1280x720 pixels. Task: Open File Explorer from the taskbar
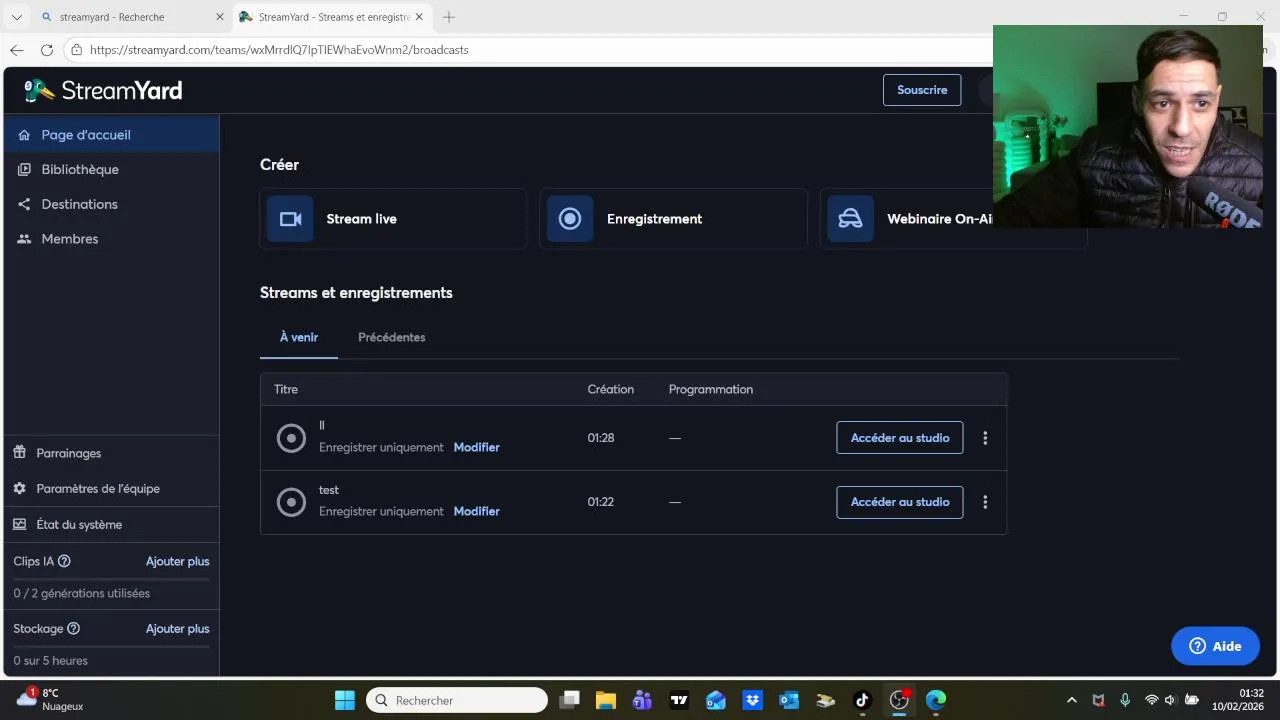606,700
